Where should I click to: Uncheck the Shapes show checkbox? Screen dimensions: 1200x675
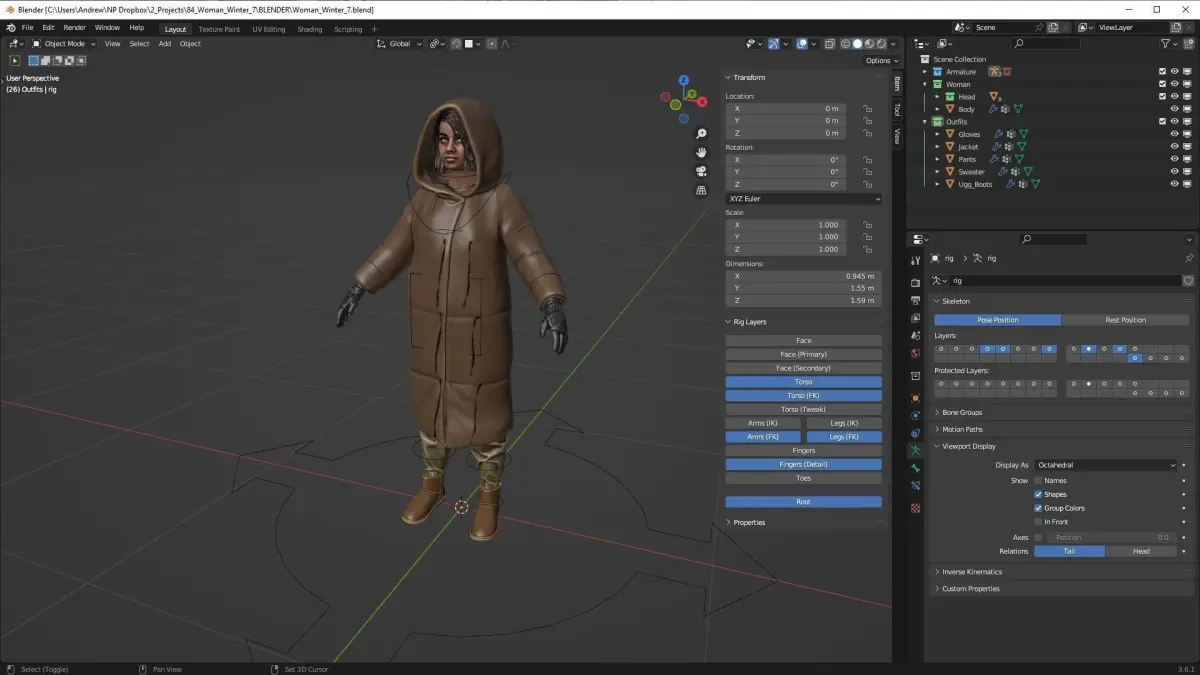1038,494
